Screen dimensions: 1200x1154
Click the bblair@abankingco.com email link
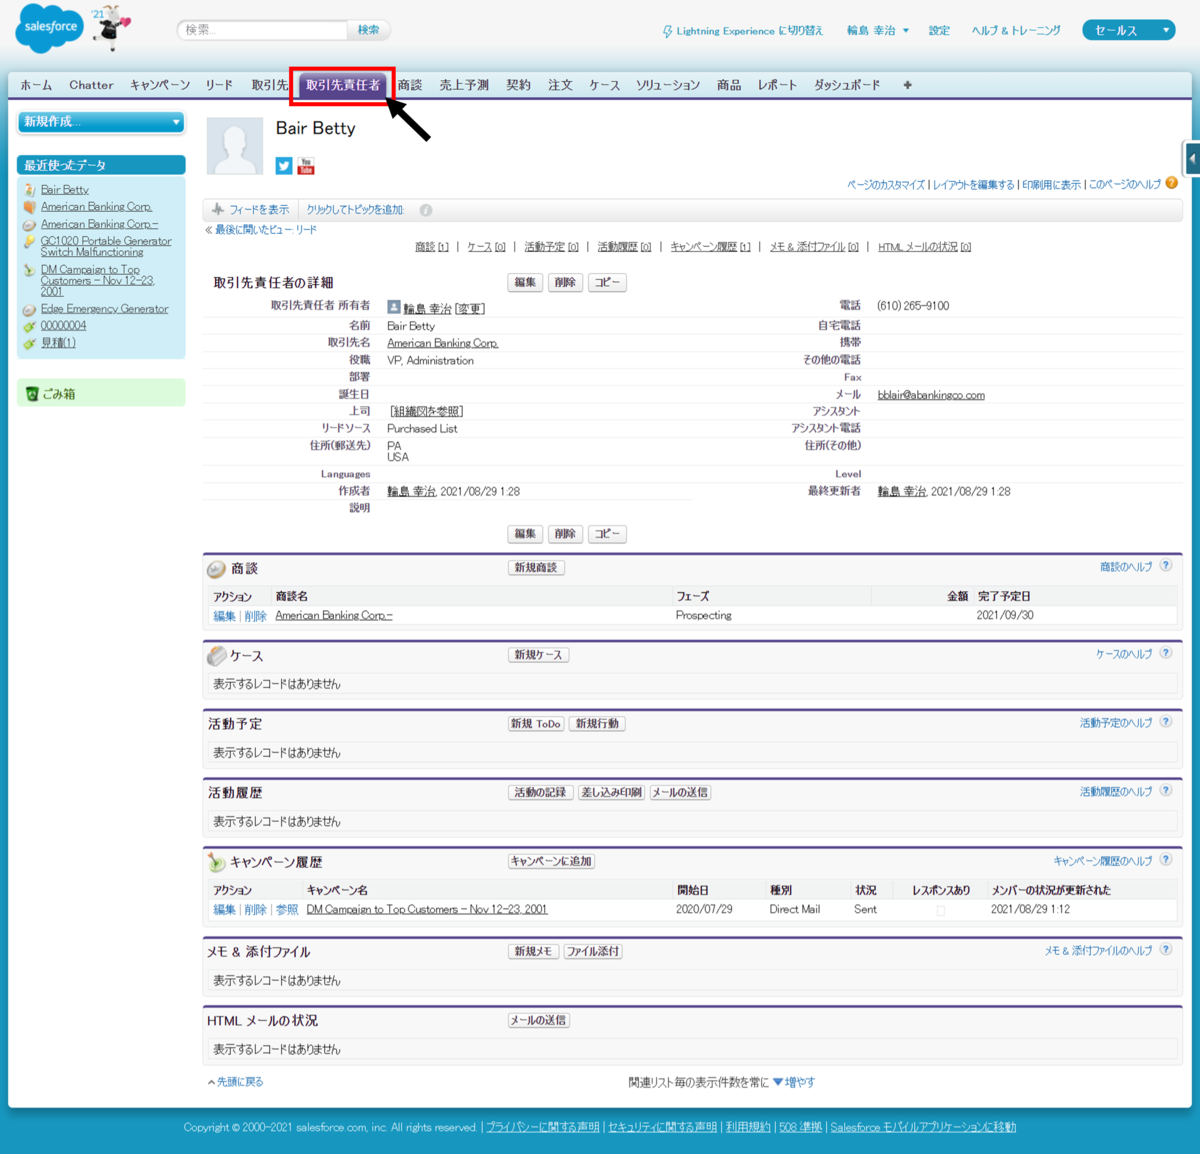tap(931, 395)
